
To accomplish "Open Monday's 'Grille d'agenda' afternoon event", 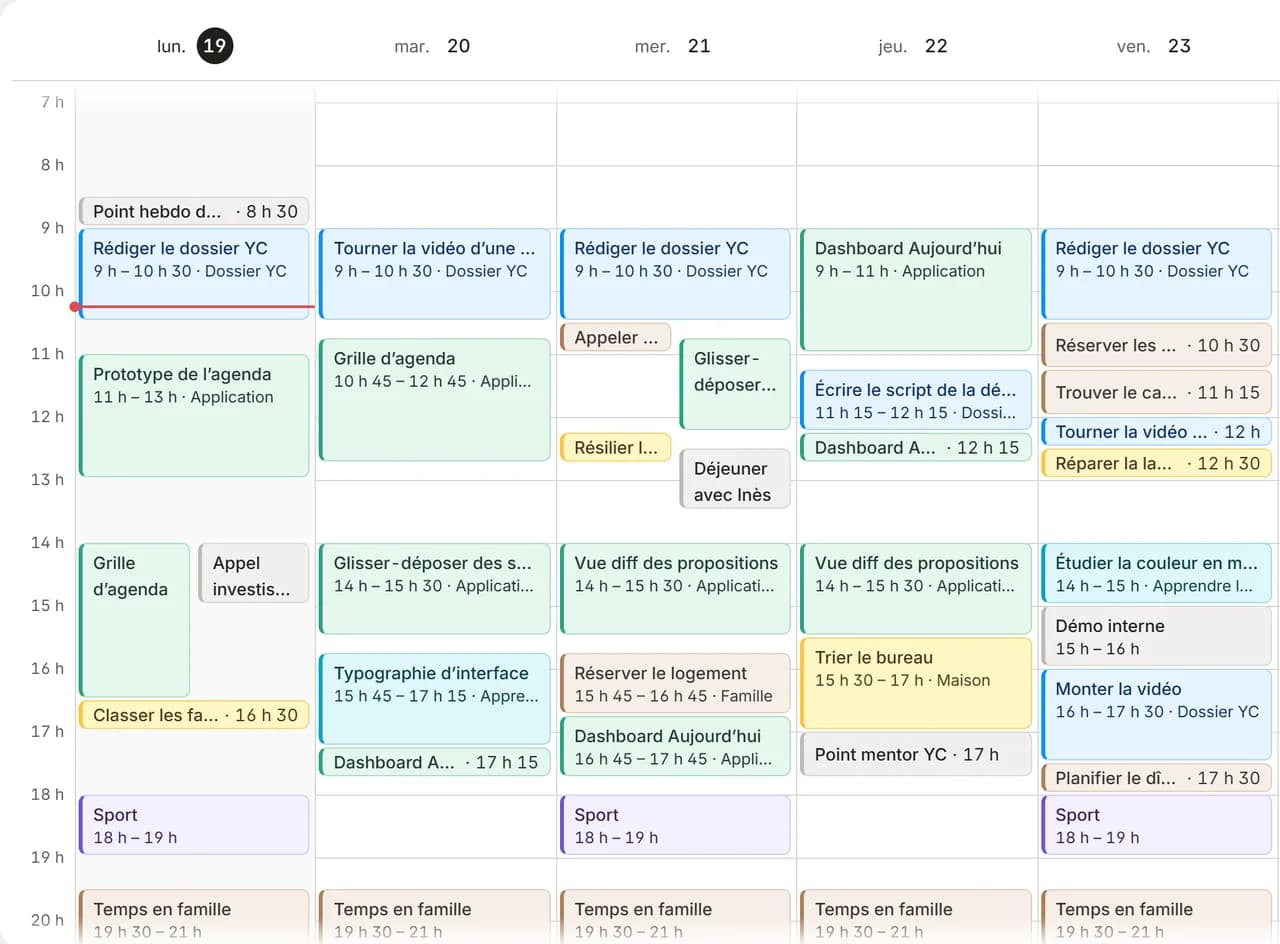I will pos(134,620).
